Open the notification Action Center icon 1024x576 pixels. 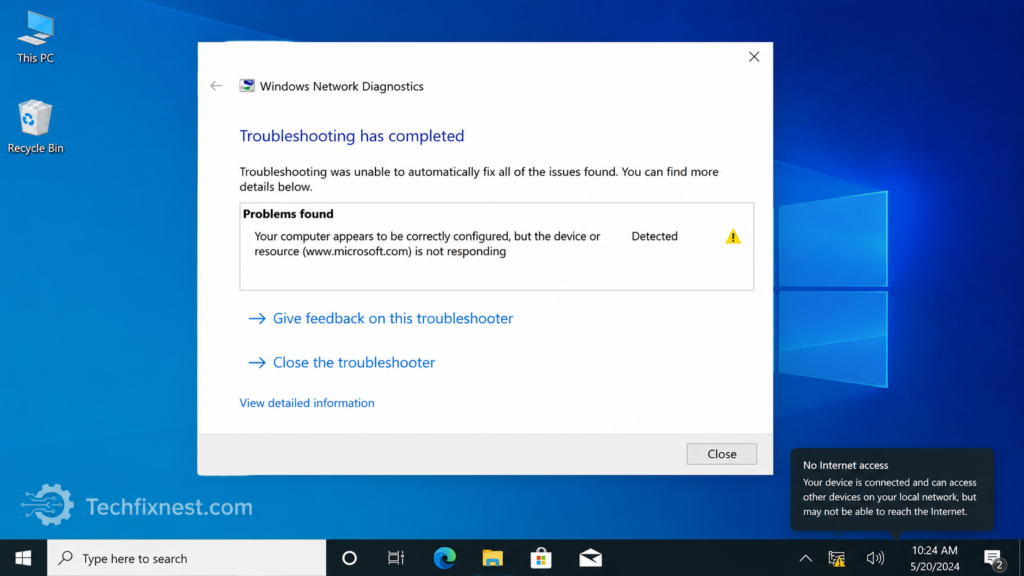point(994,558)
